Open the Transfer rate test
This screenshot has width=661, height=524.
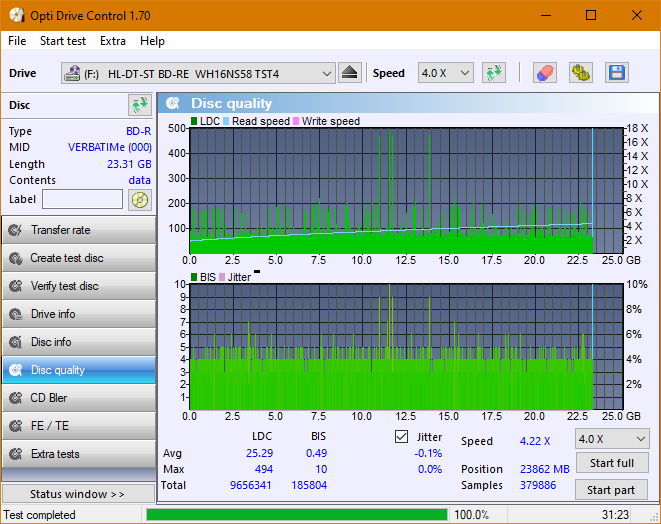point(79,230)
